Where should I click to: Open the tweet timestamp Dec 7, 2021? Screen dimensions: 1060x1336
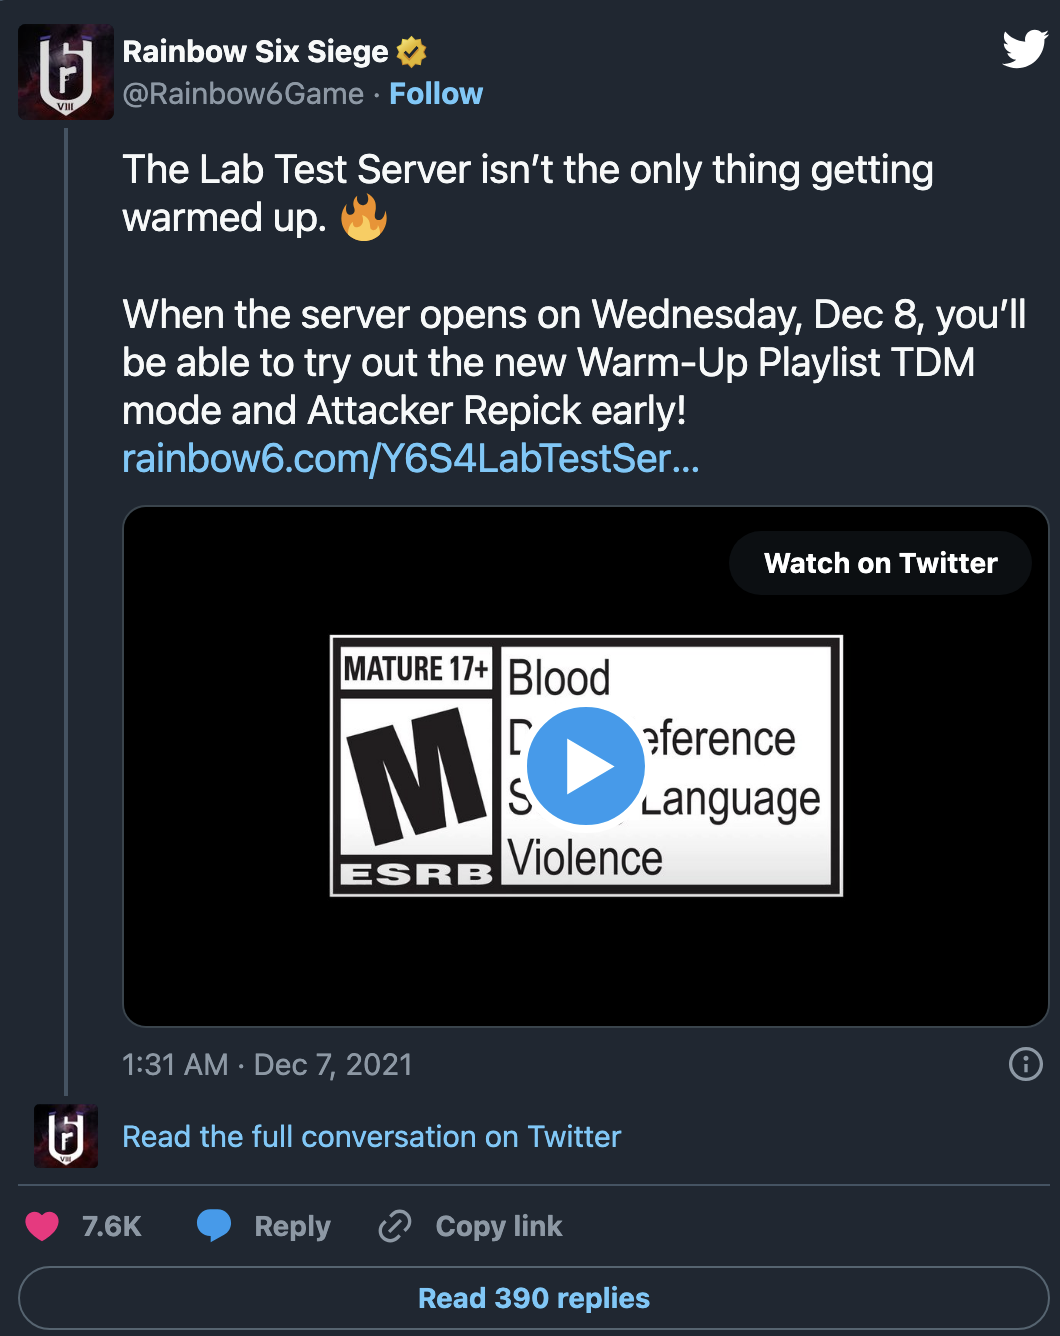tap(267, 1065)
